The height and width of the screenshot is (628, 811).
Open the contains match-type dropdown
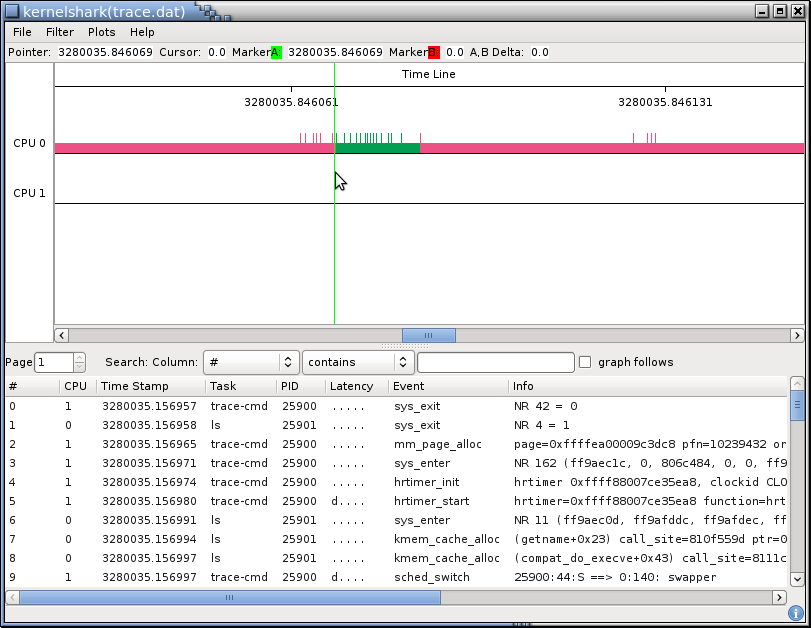(x=358, y=362)
